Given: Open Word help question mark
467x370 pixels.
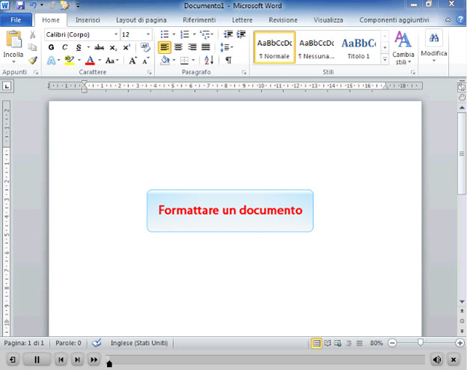Looking at the screenshot, I should (x=460, y=20).
